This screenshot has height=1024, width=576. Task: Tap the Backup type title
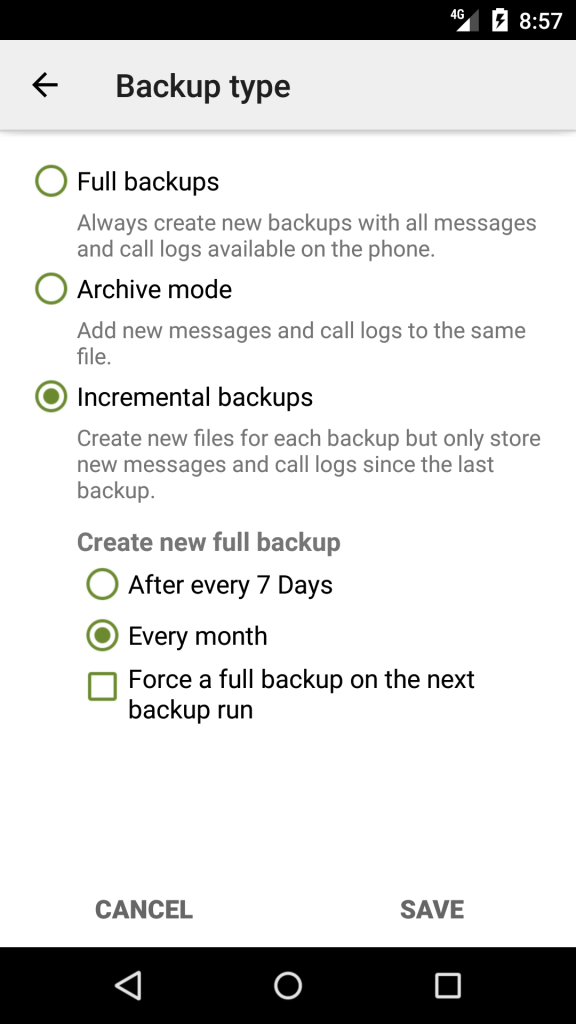pos(203,86)
